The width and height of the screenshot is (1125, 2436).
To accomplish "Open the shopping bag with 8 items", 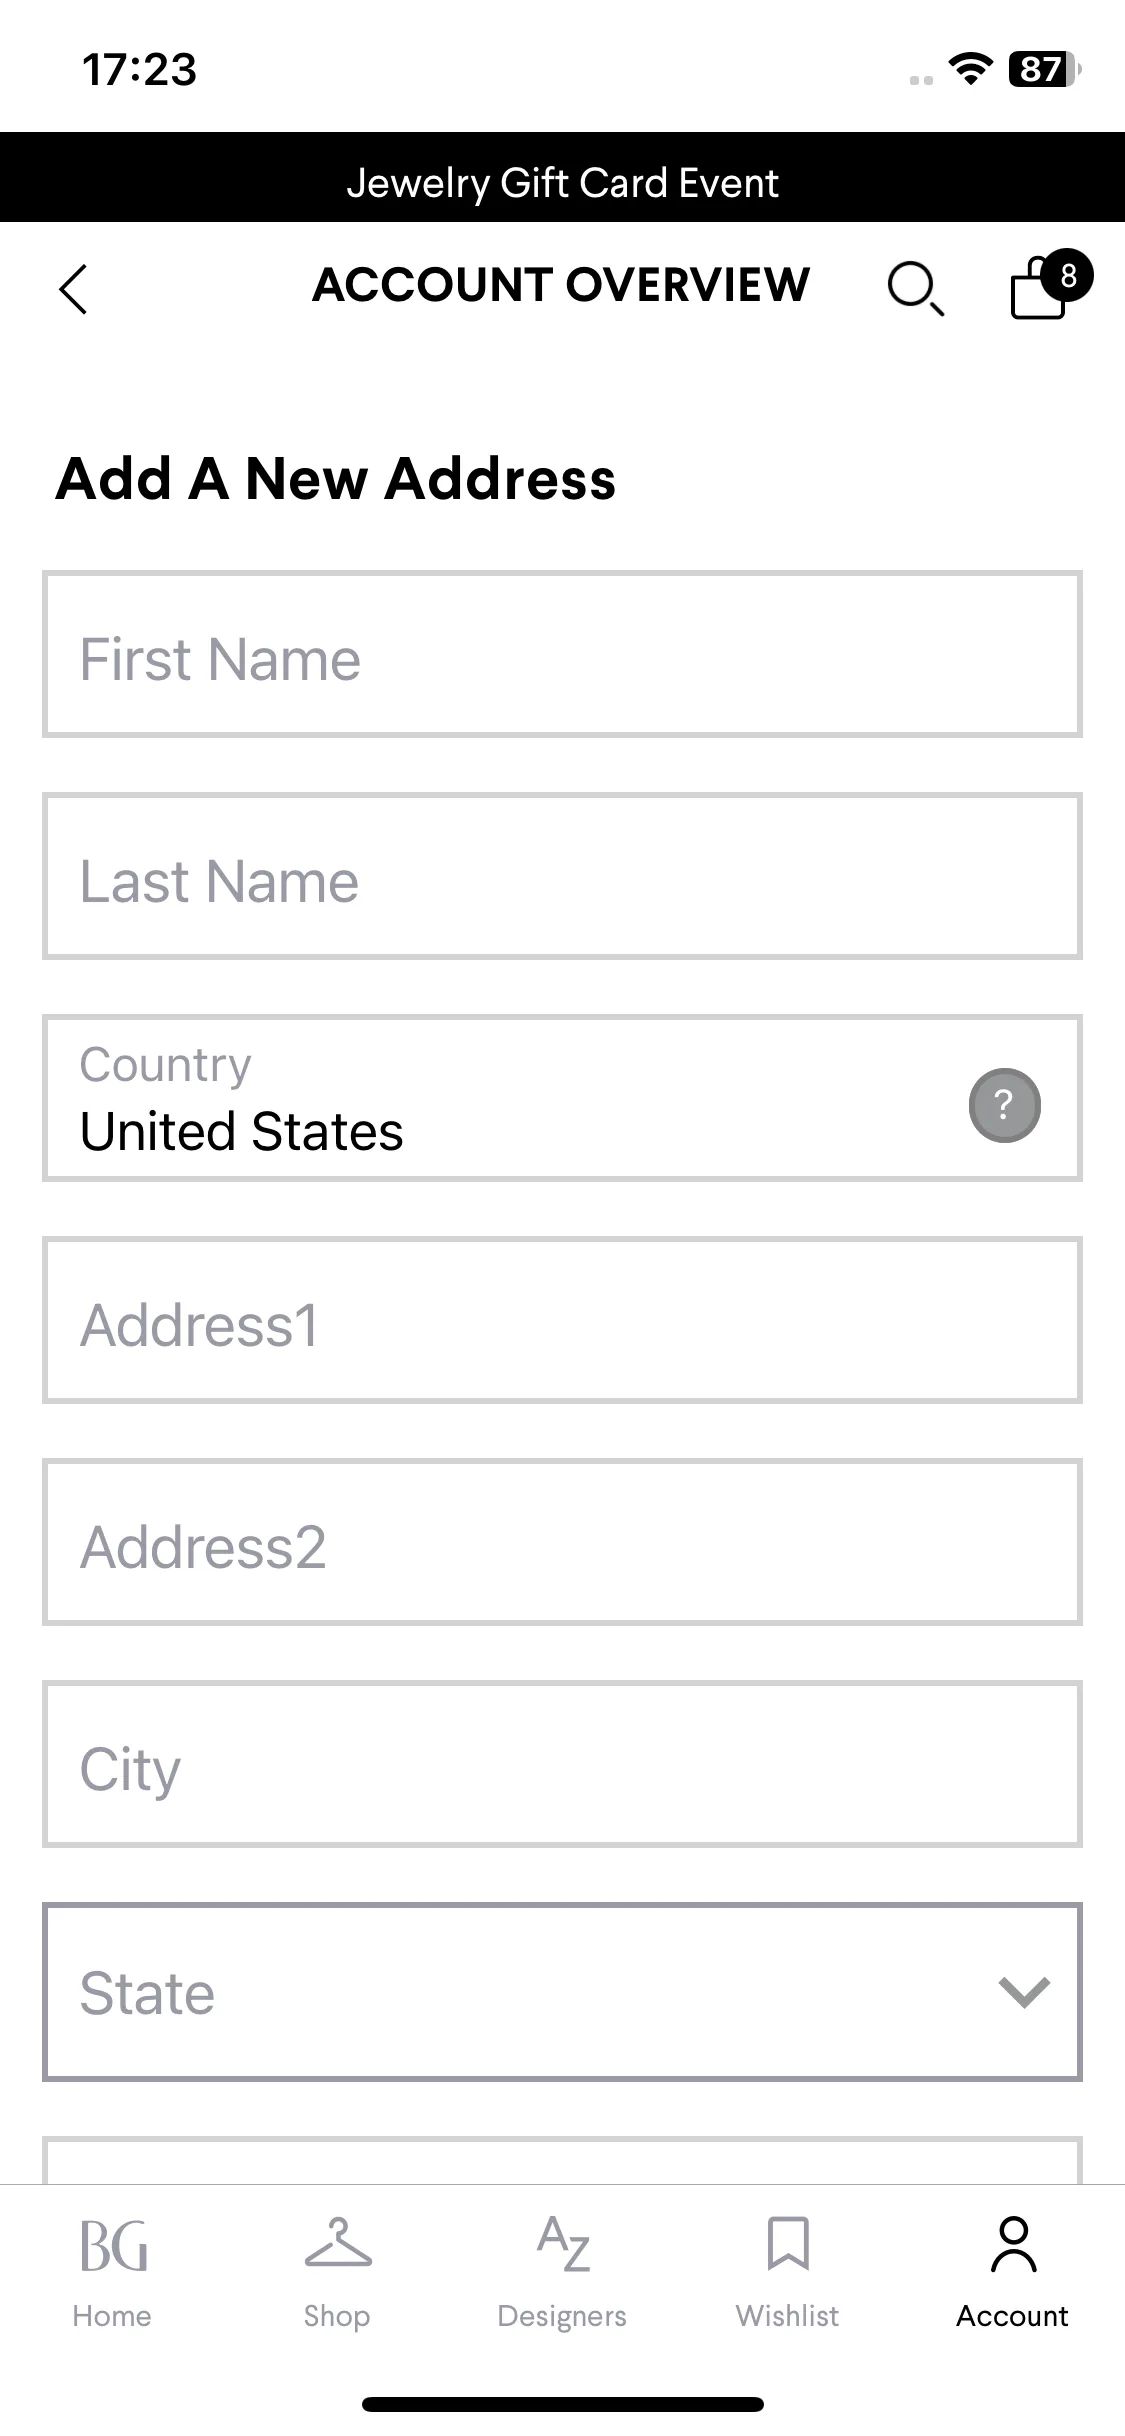I will [x=1050, y=285].
